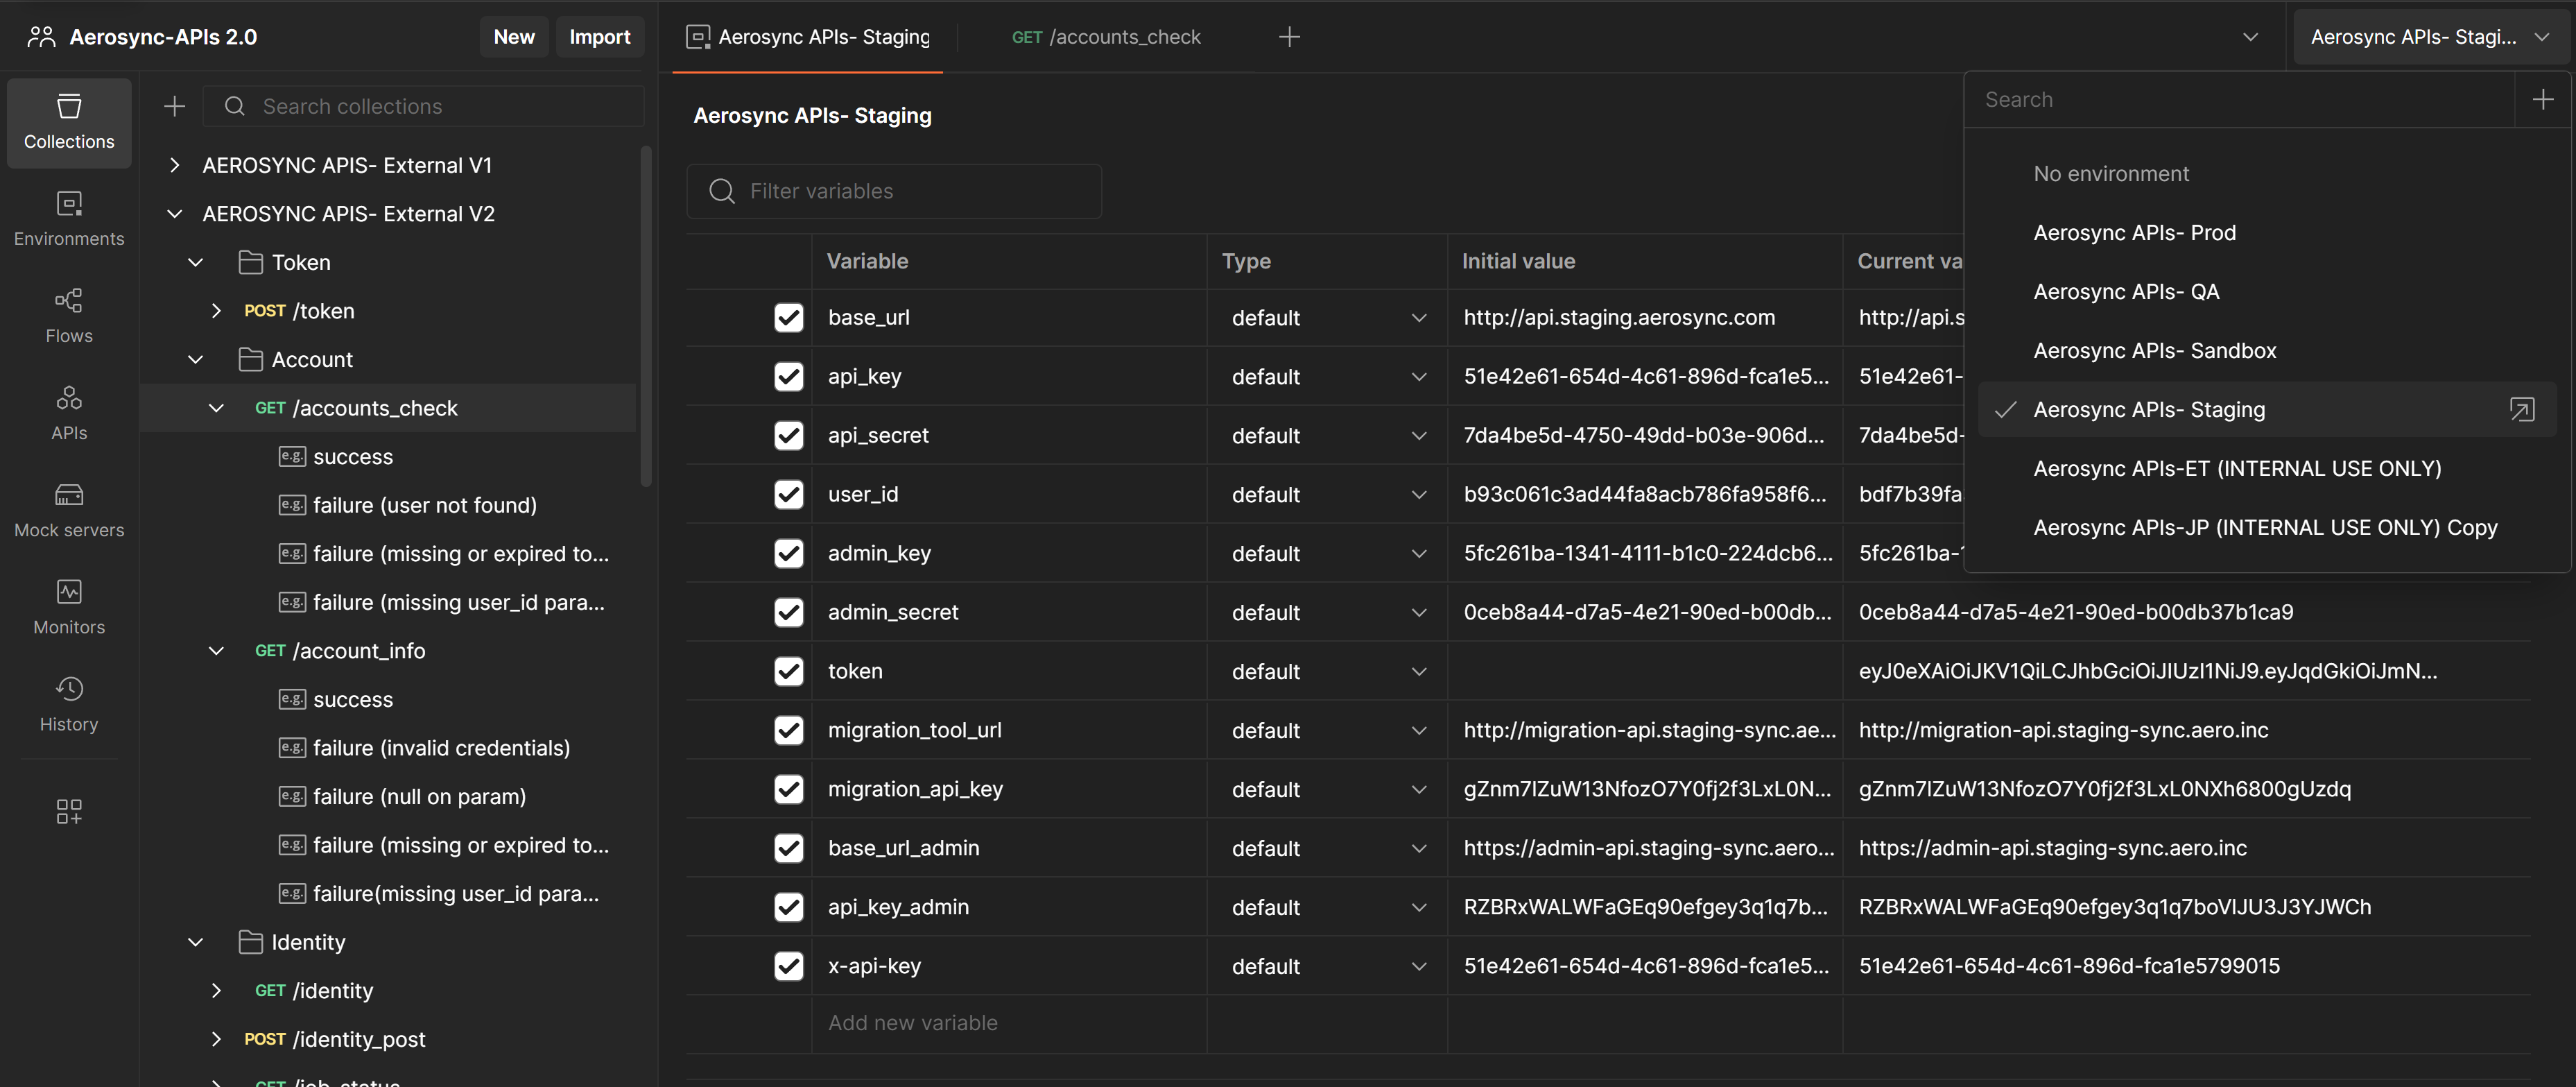Uncheck the api_secret variable checkbox

788,435
